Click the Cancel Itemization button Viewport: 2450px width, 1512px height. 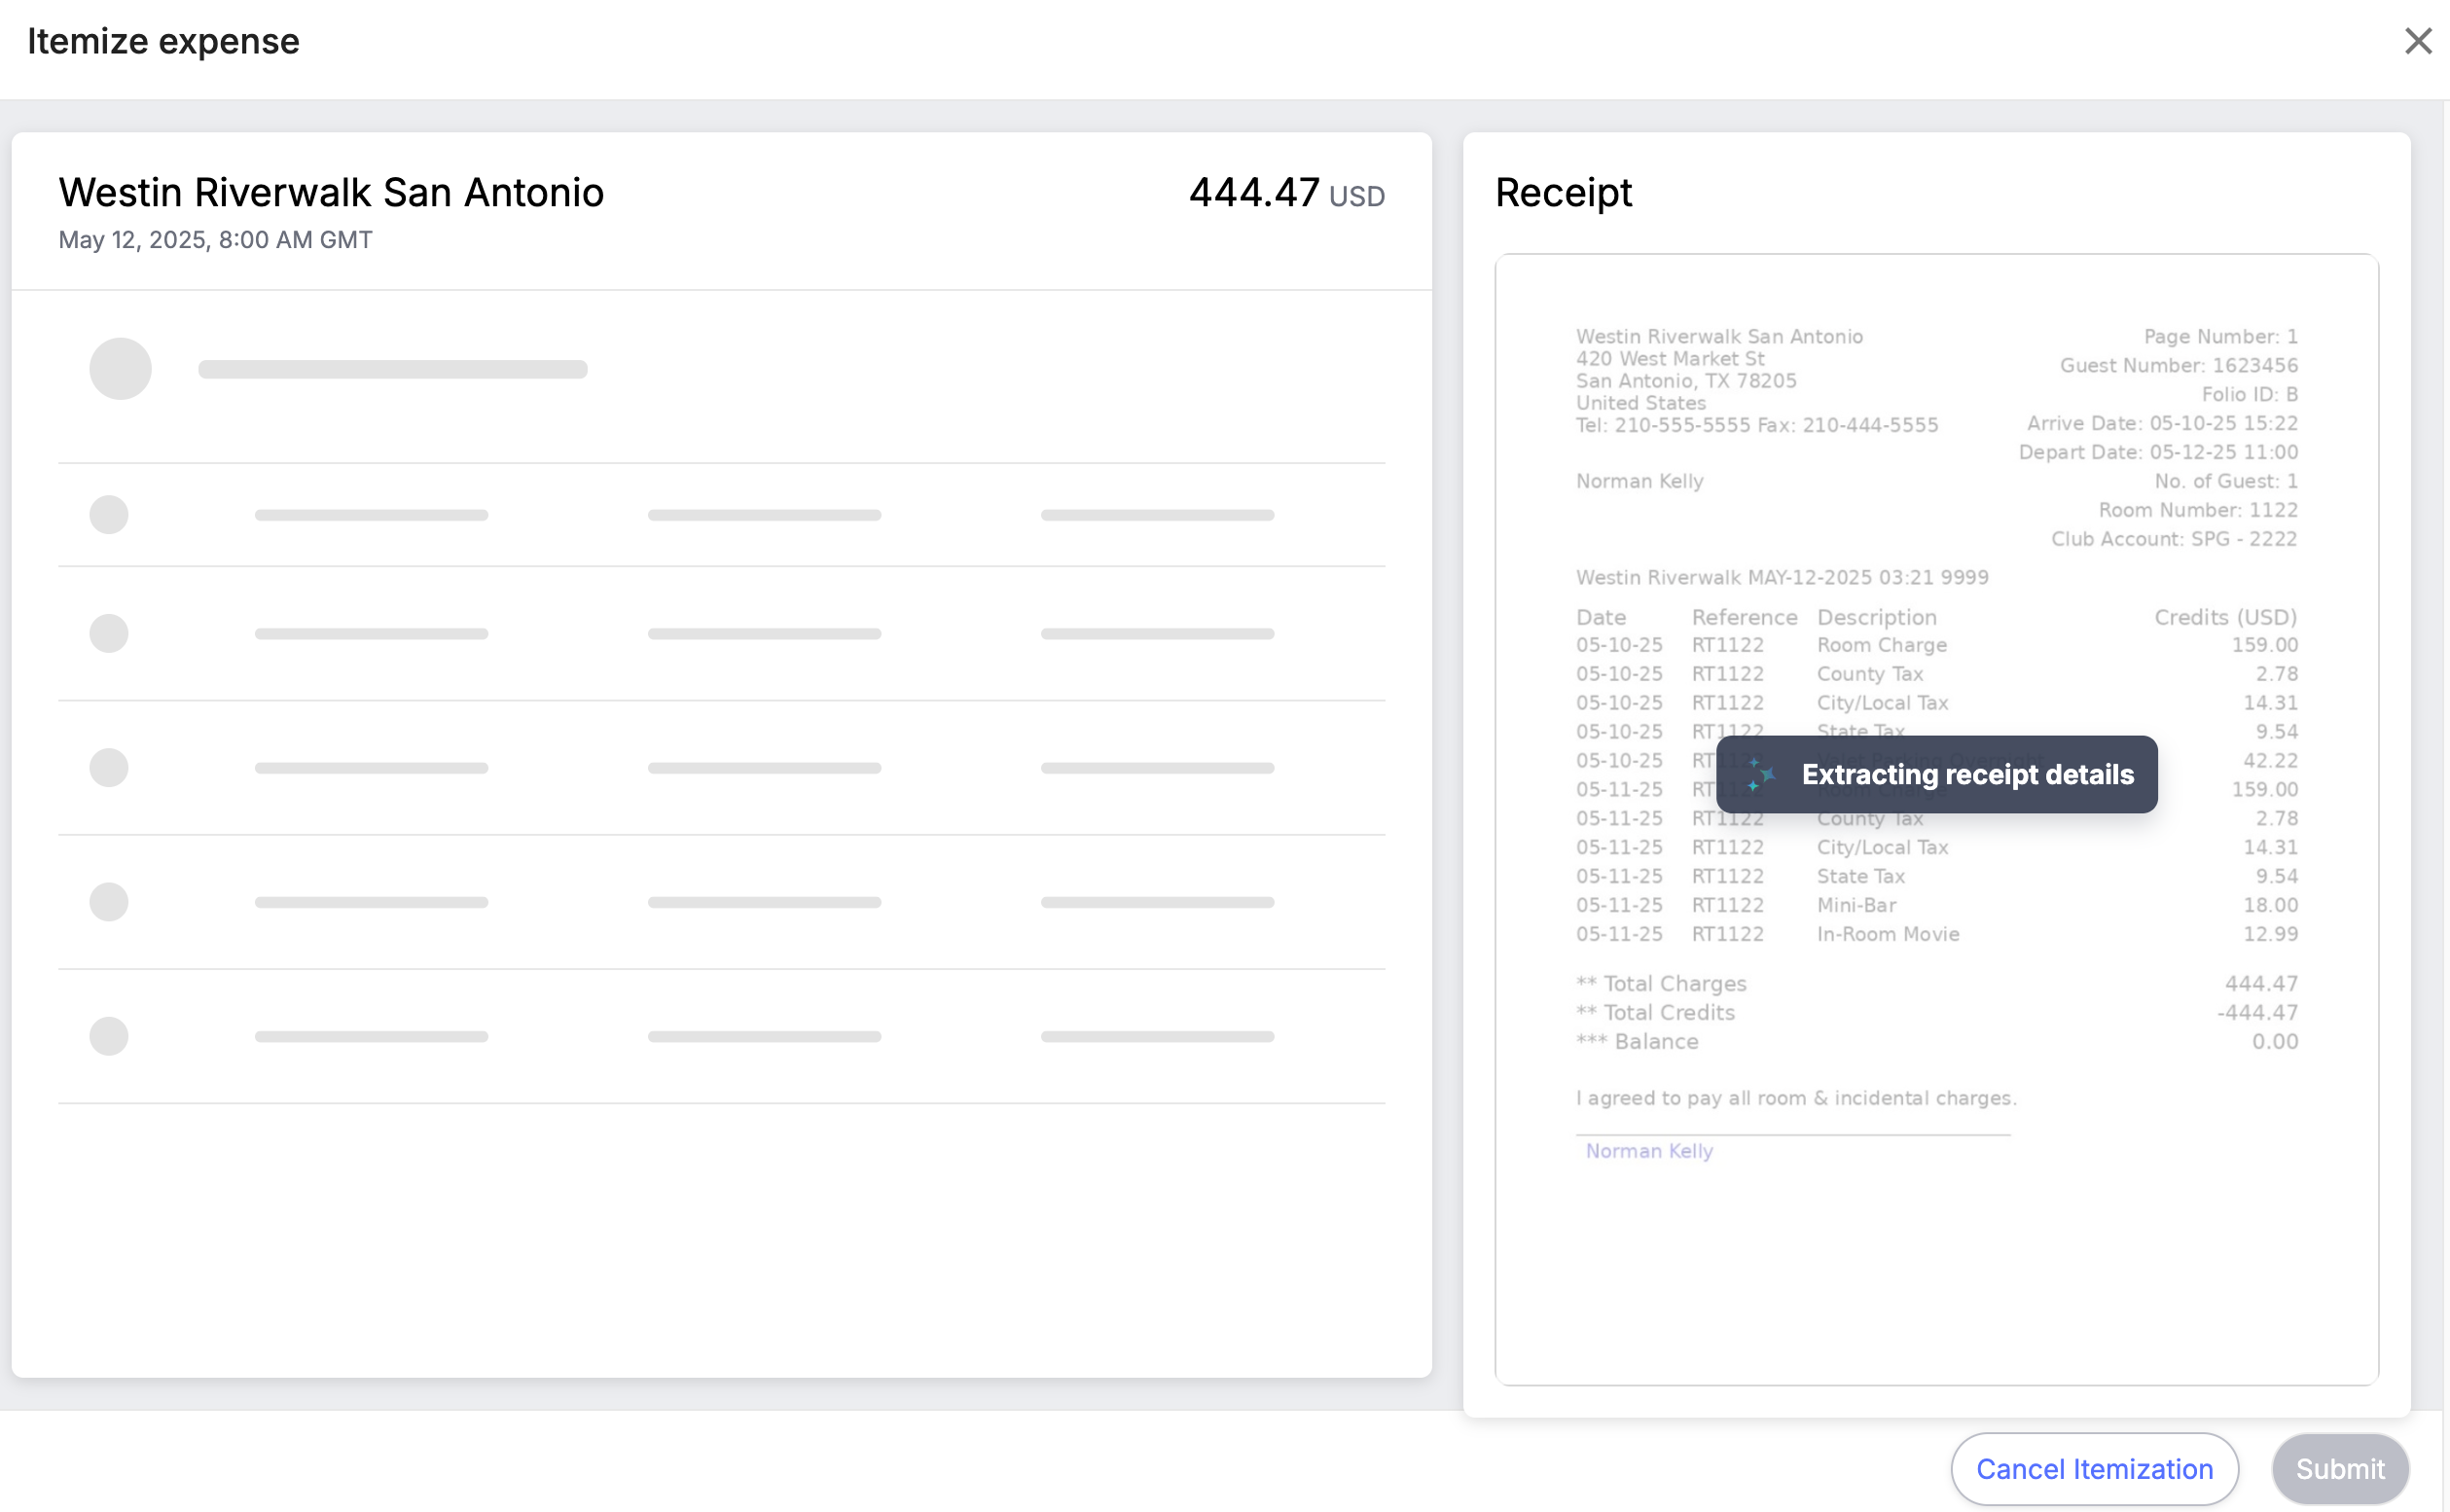click(x=2094, y=1468)
